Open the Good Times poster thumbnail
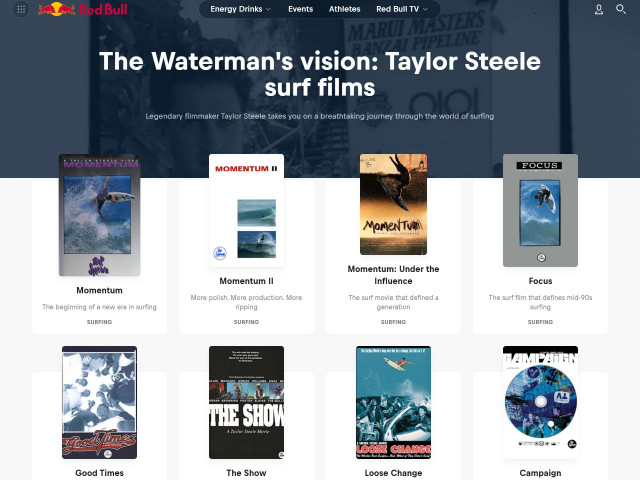Viewport: 640px width, 480px height. (100, 402)
